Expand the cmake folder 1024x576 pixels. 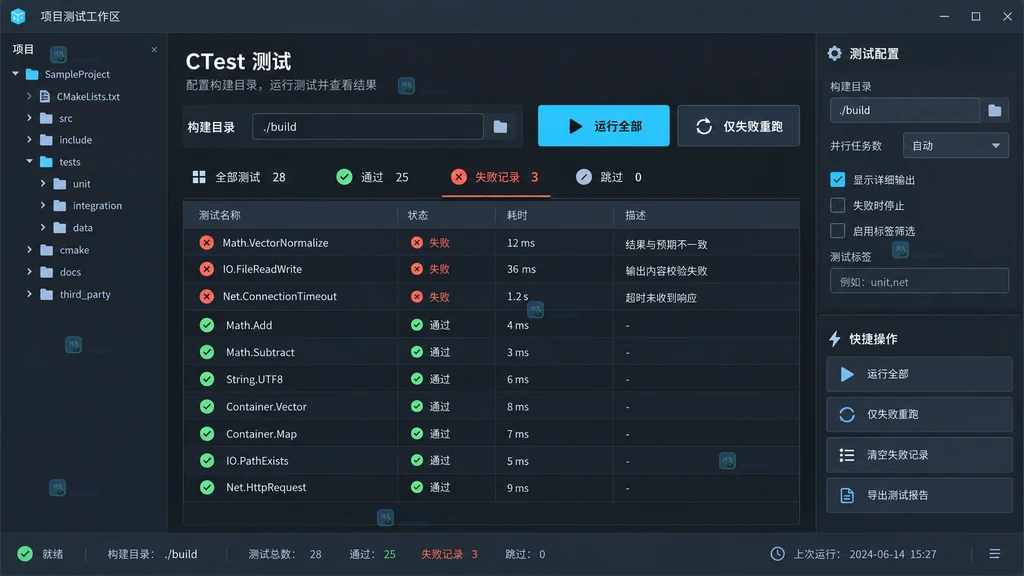click(x=29, y=250)
